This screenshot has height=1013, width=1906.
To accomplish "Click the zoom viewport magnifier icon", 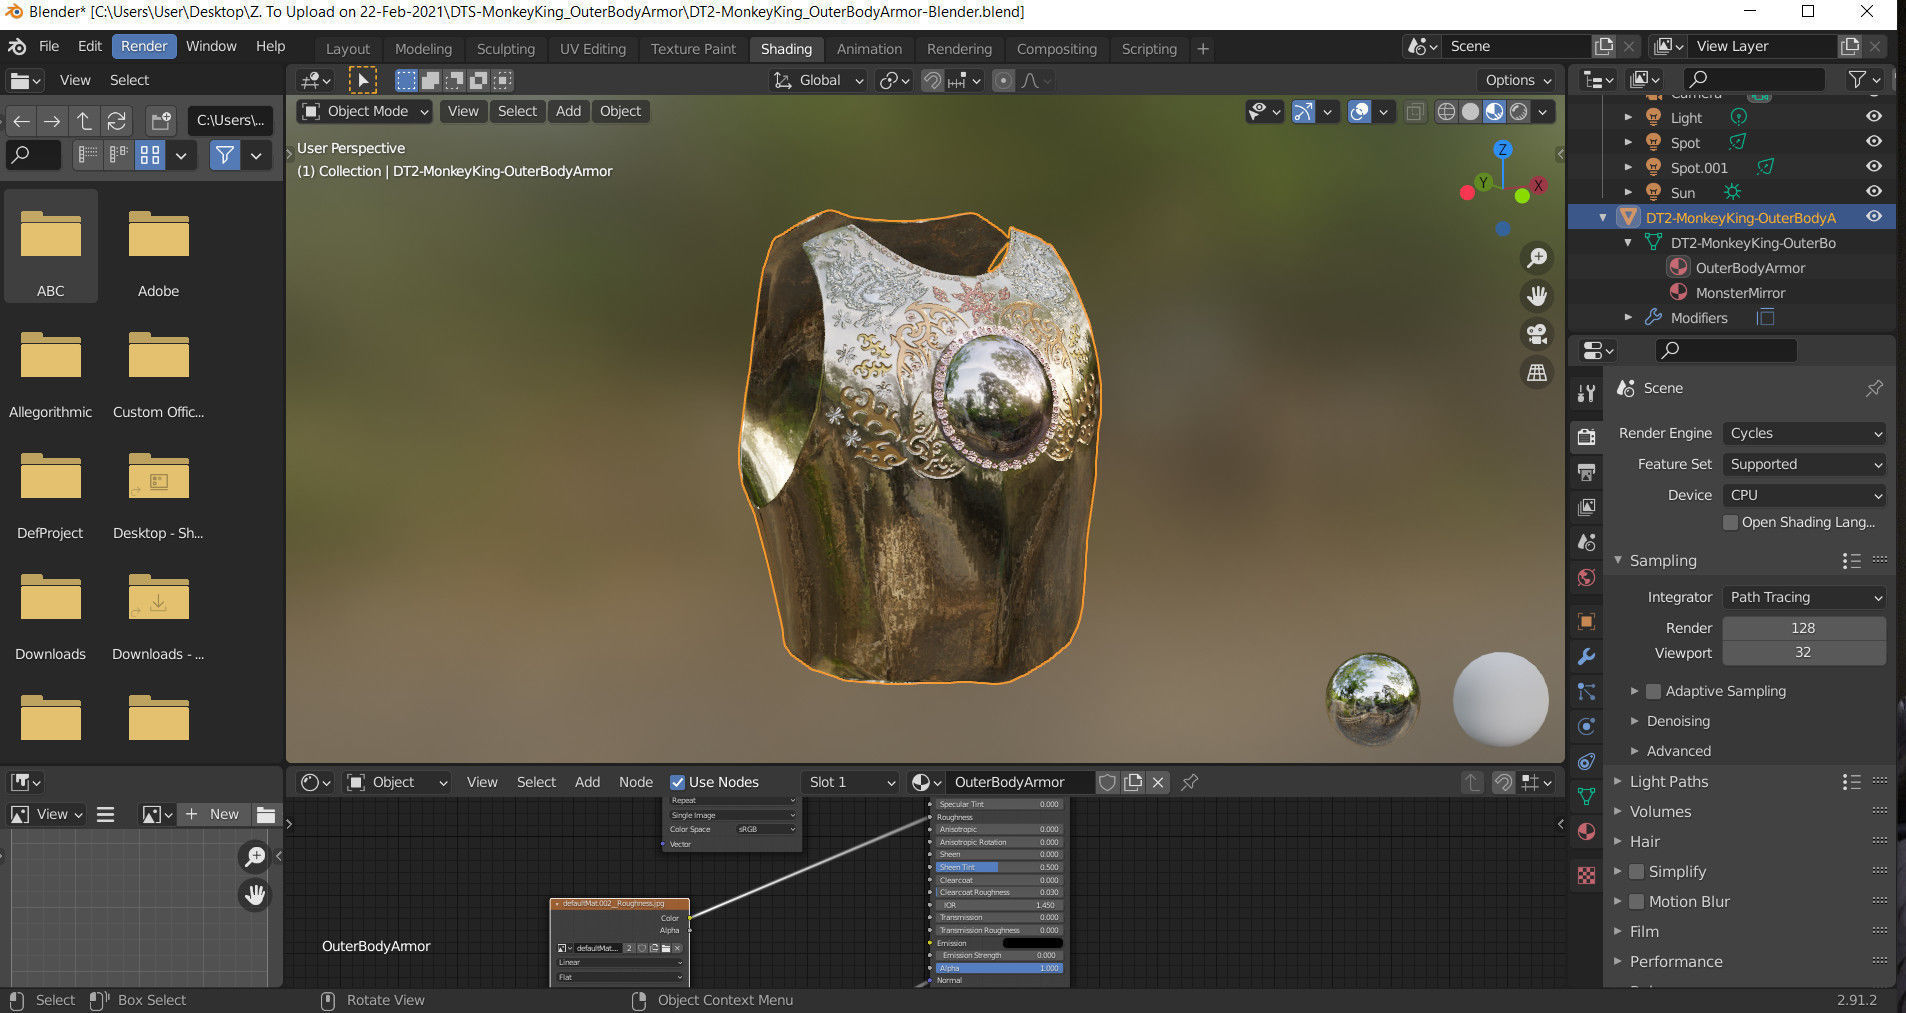I will coord(1537,258).
